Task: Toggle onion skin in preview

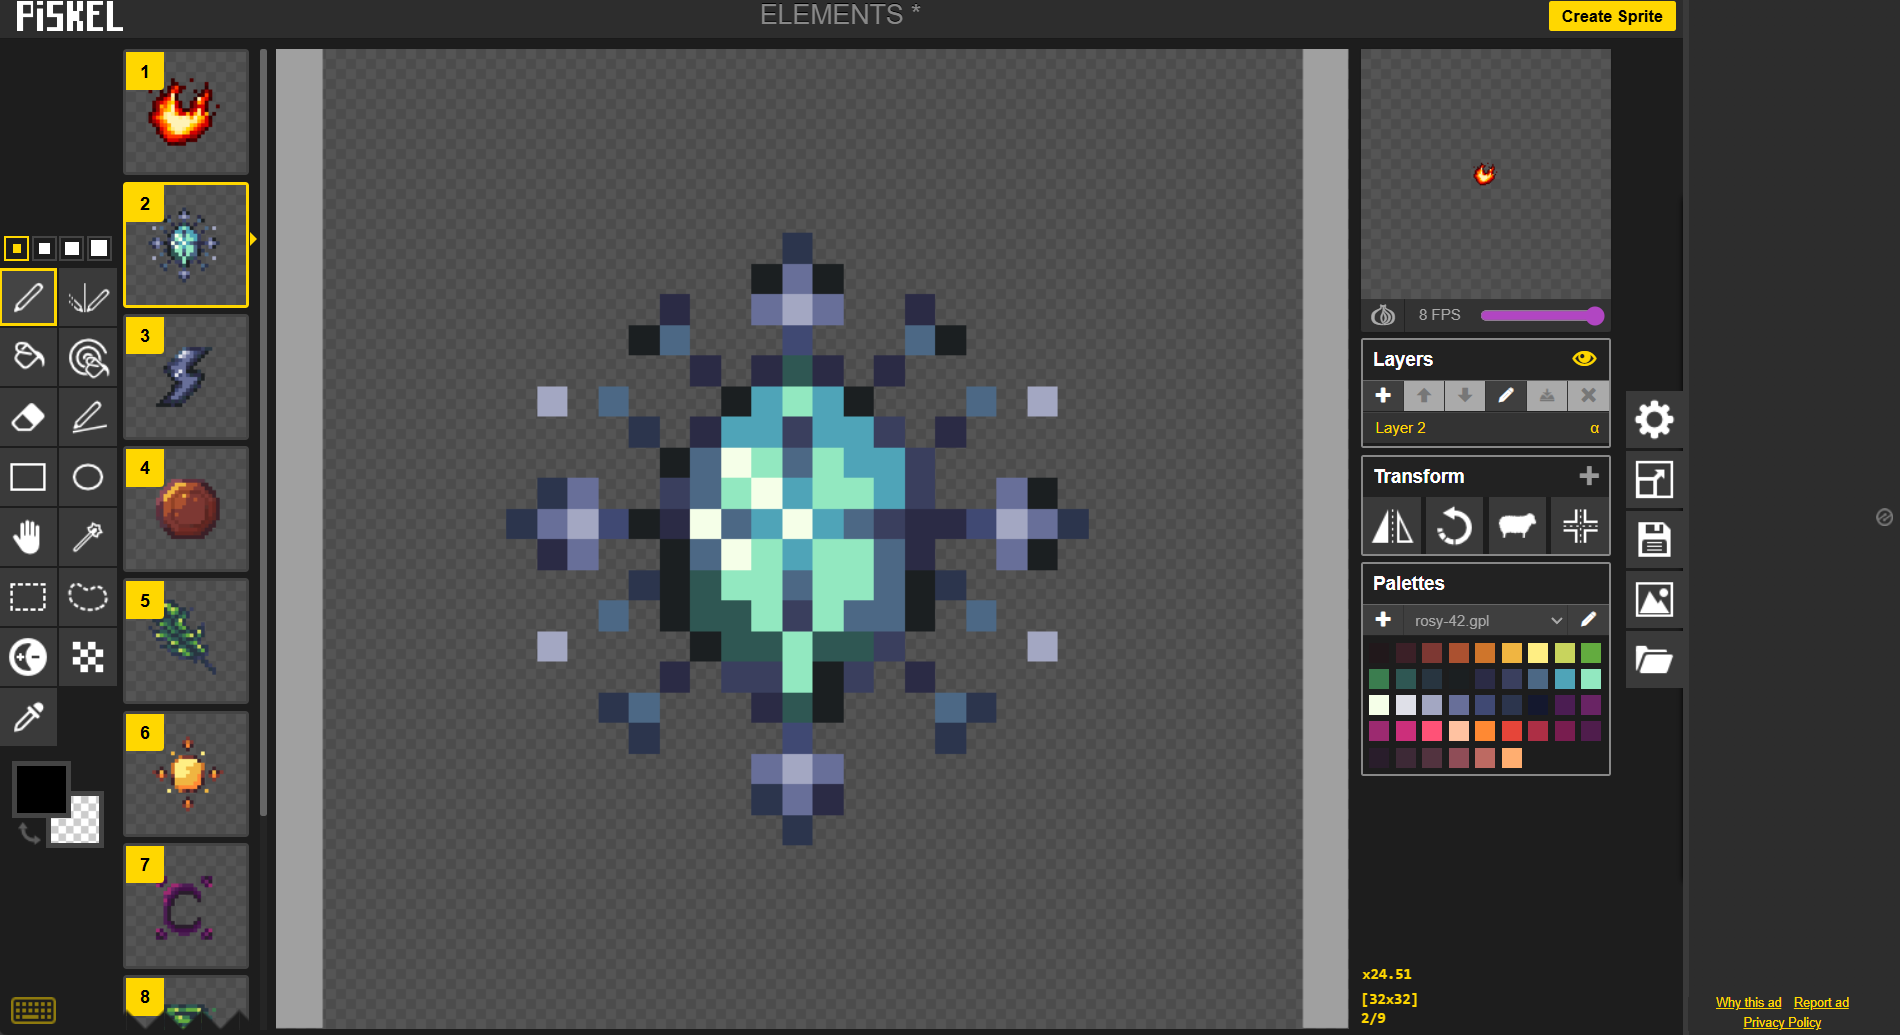Action: coord(1383,315)
